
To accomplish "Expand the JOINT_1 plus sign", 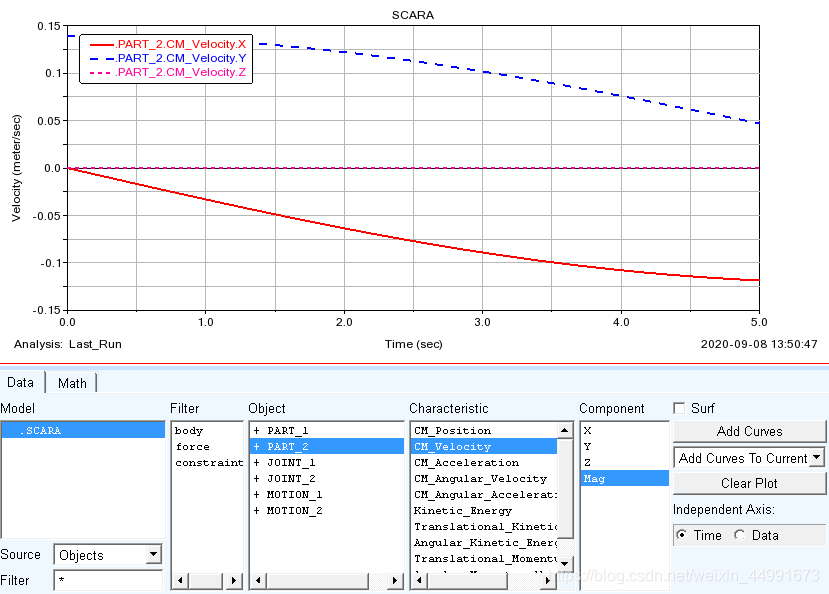I will click(x=257, y=463).
